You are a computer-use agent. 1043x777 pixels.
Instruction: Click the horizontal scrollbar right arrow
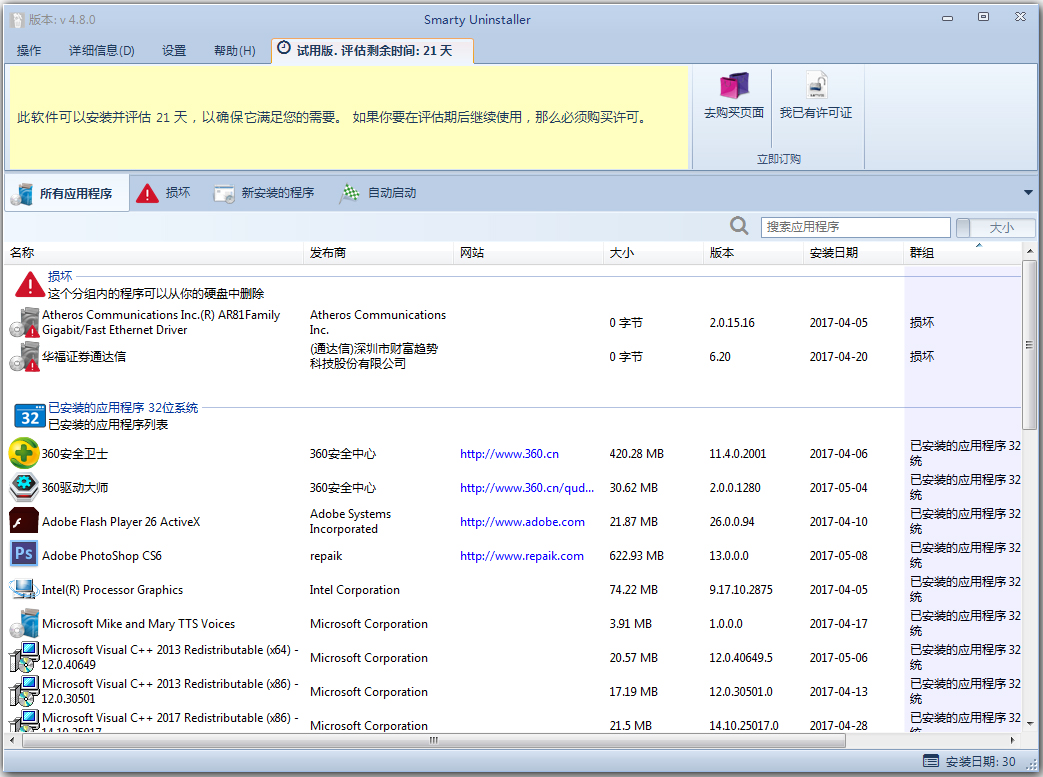(1013, 740)
